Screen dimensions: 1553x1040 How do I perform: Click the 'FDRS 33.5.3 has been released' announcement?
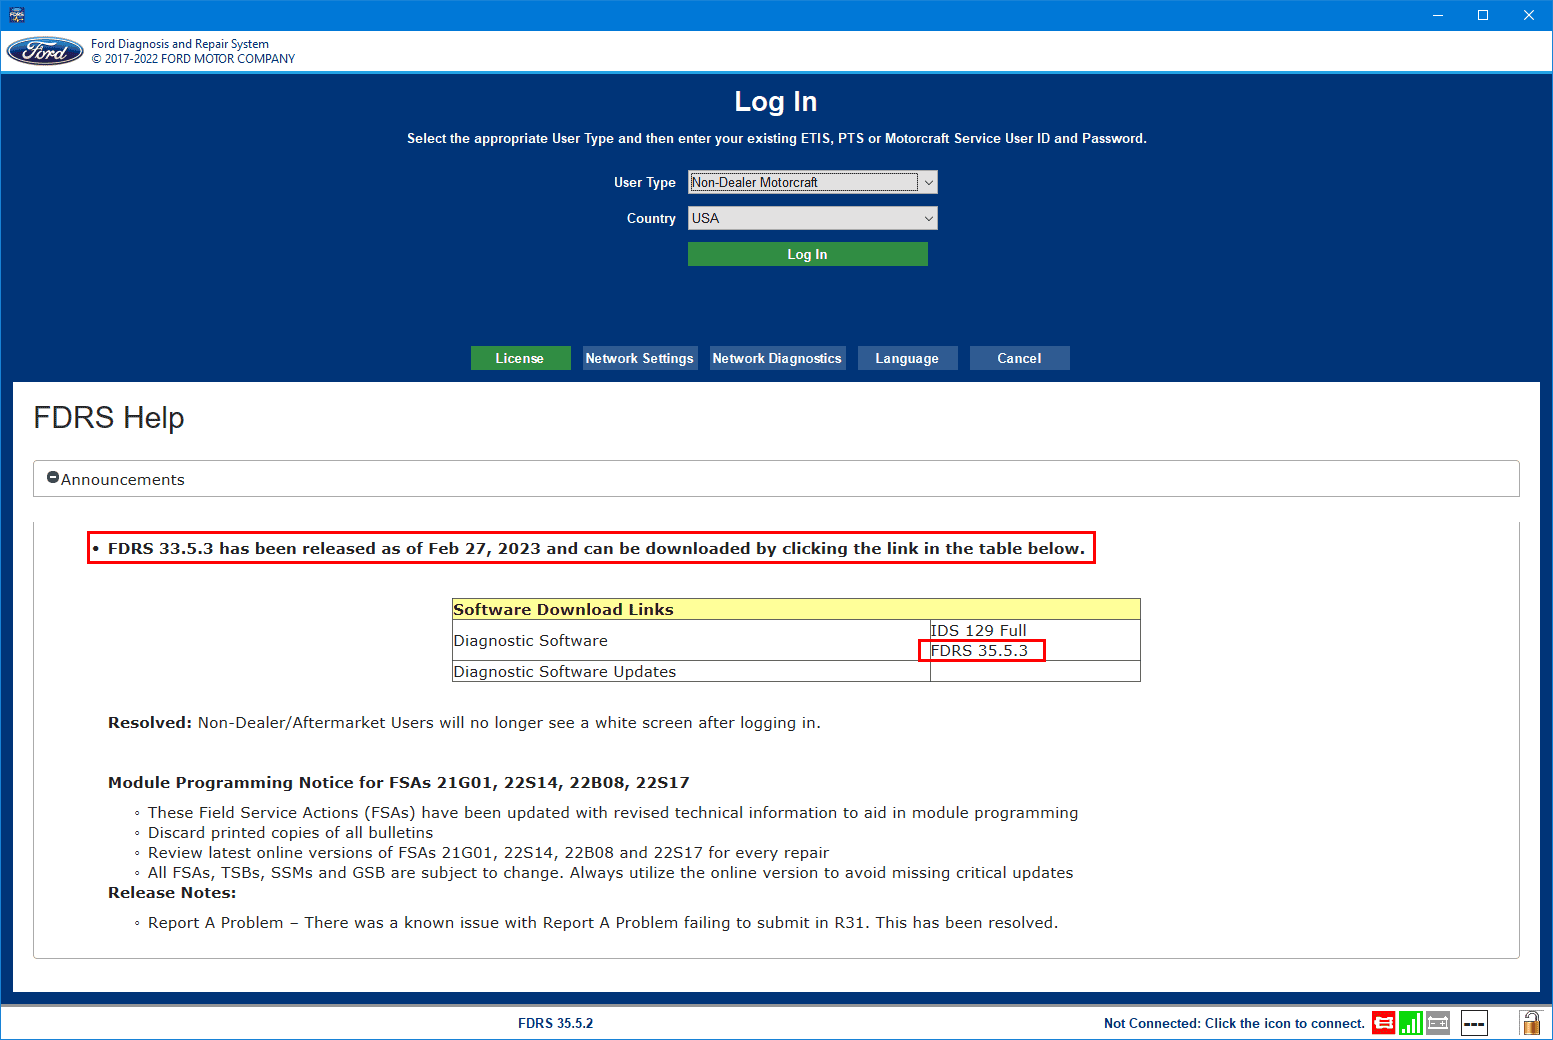point(596,548)
